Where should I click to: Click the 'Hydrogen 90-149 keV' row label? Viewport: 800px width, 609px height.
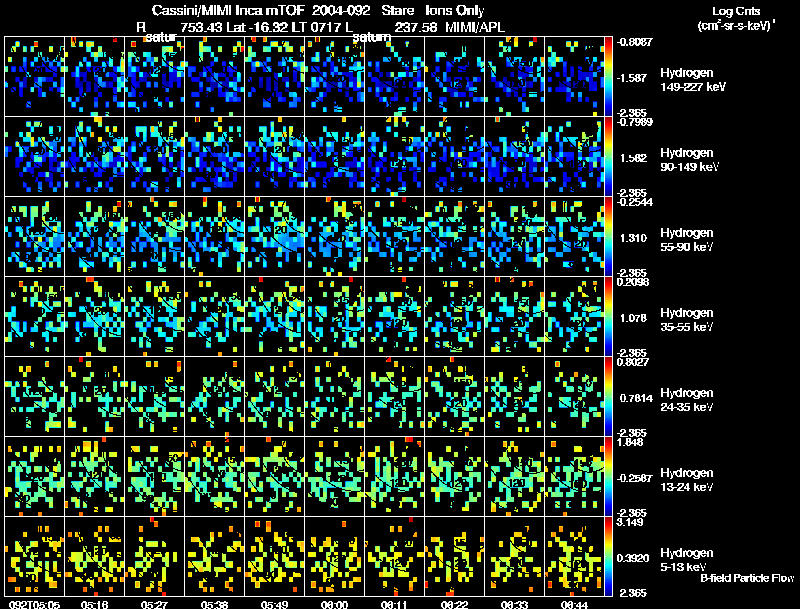(689, 160)
